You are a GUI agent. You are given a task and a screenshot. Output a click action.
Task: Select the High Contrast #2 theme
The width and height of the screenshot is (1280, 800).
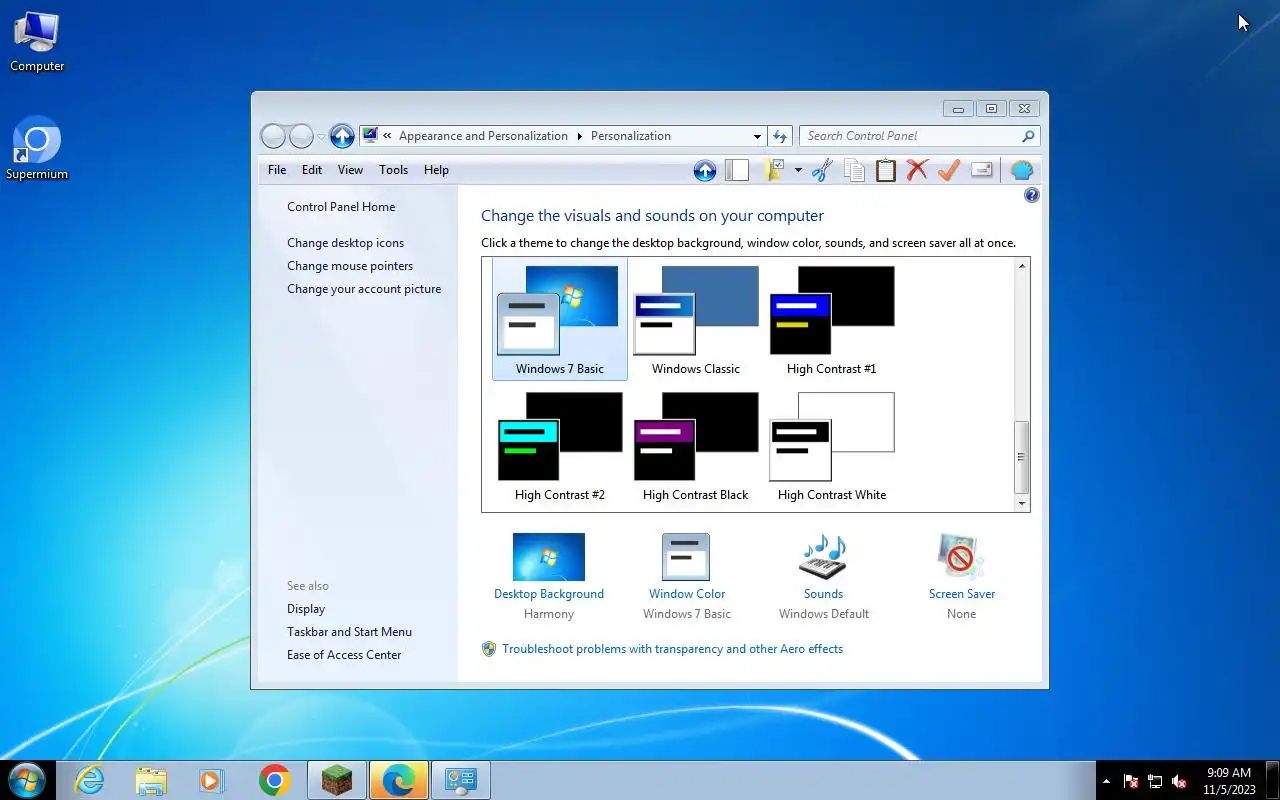[x=560, y=445]
